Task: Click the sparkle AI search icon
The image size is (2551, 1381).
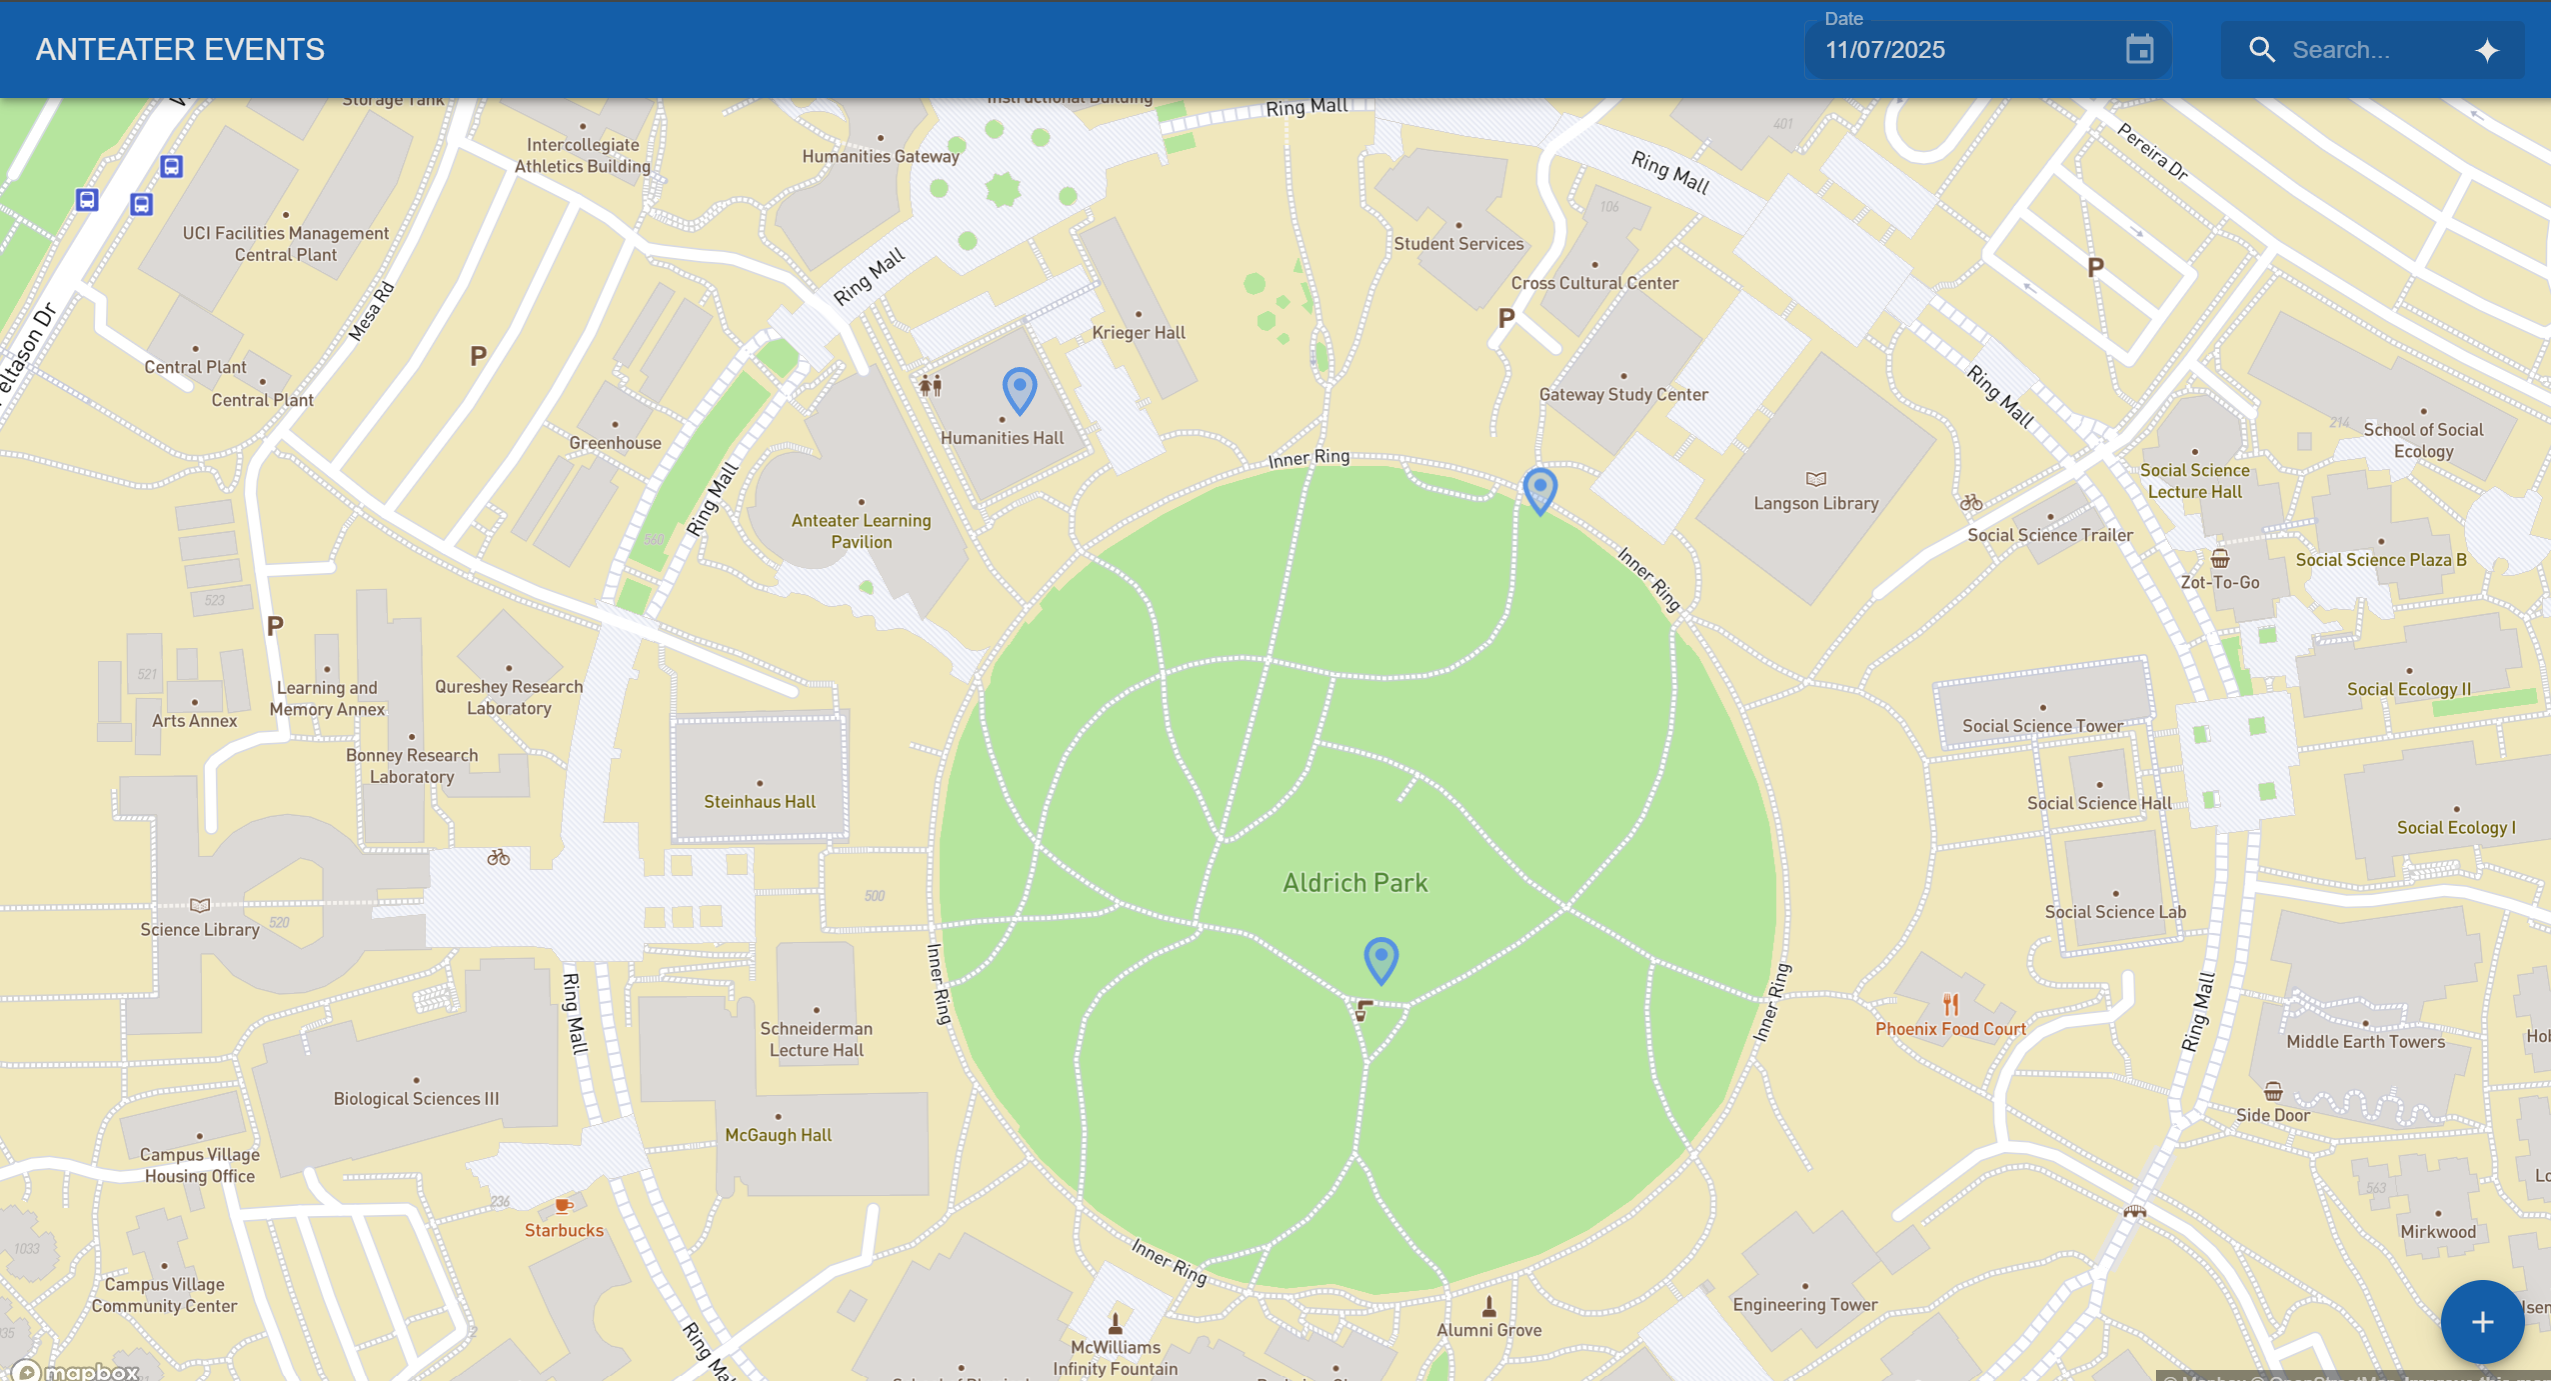Action: 2487,50
